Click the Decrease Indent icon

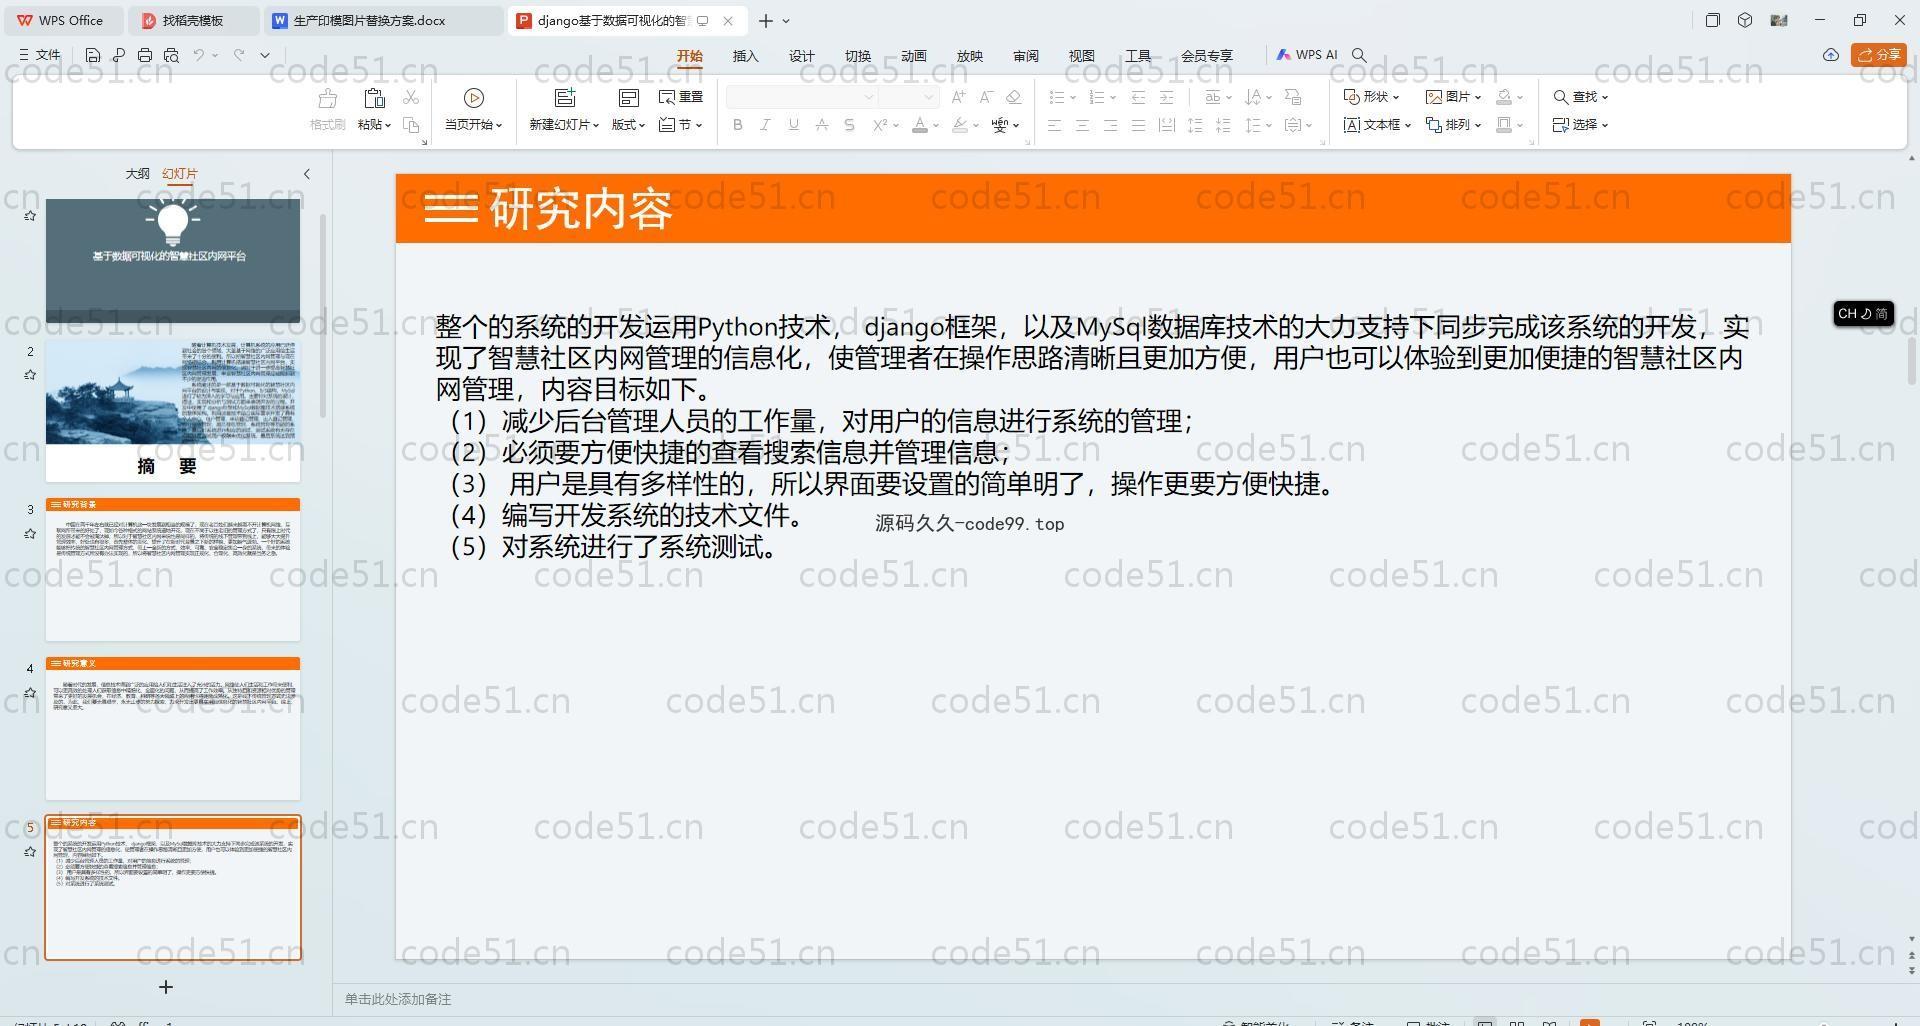click(x=1138, y=97)
